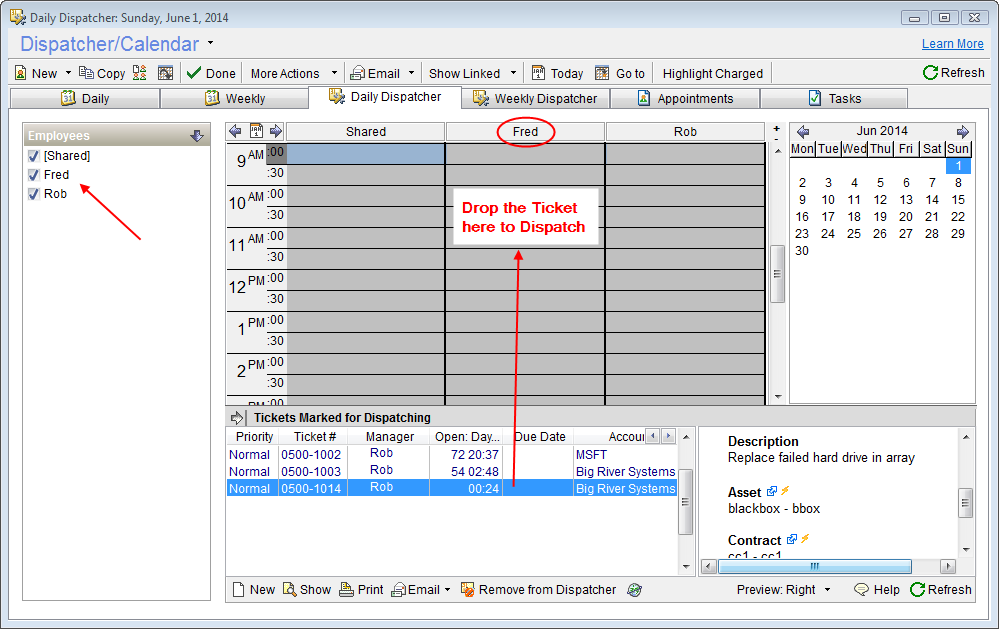Click the plus button above the grid scrollbar

click(777, 128)
